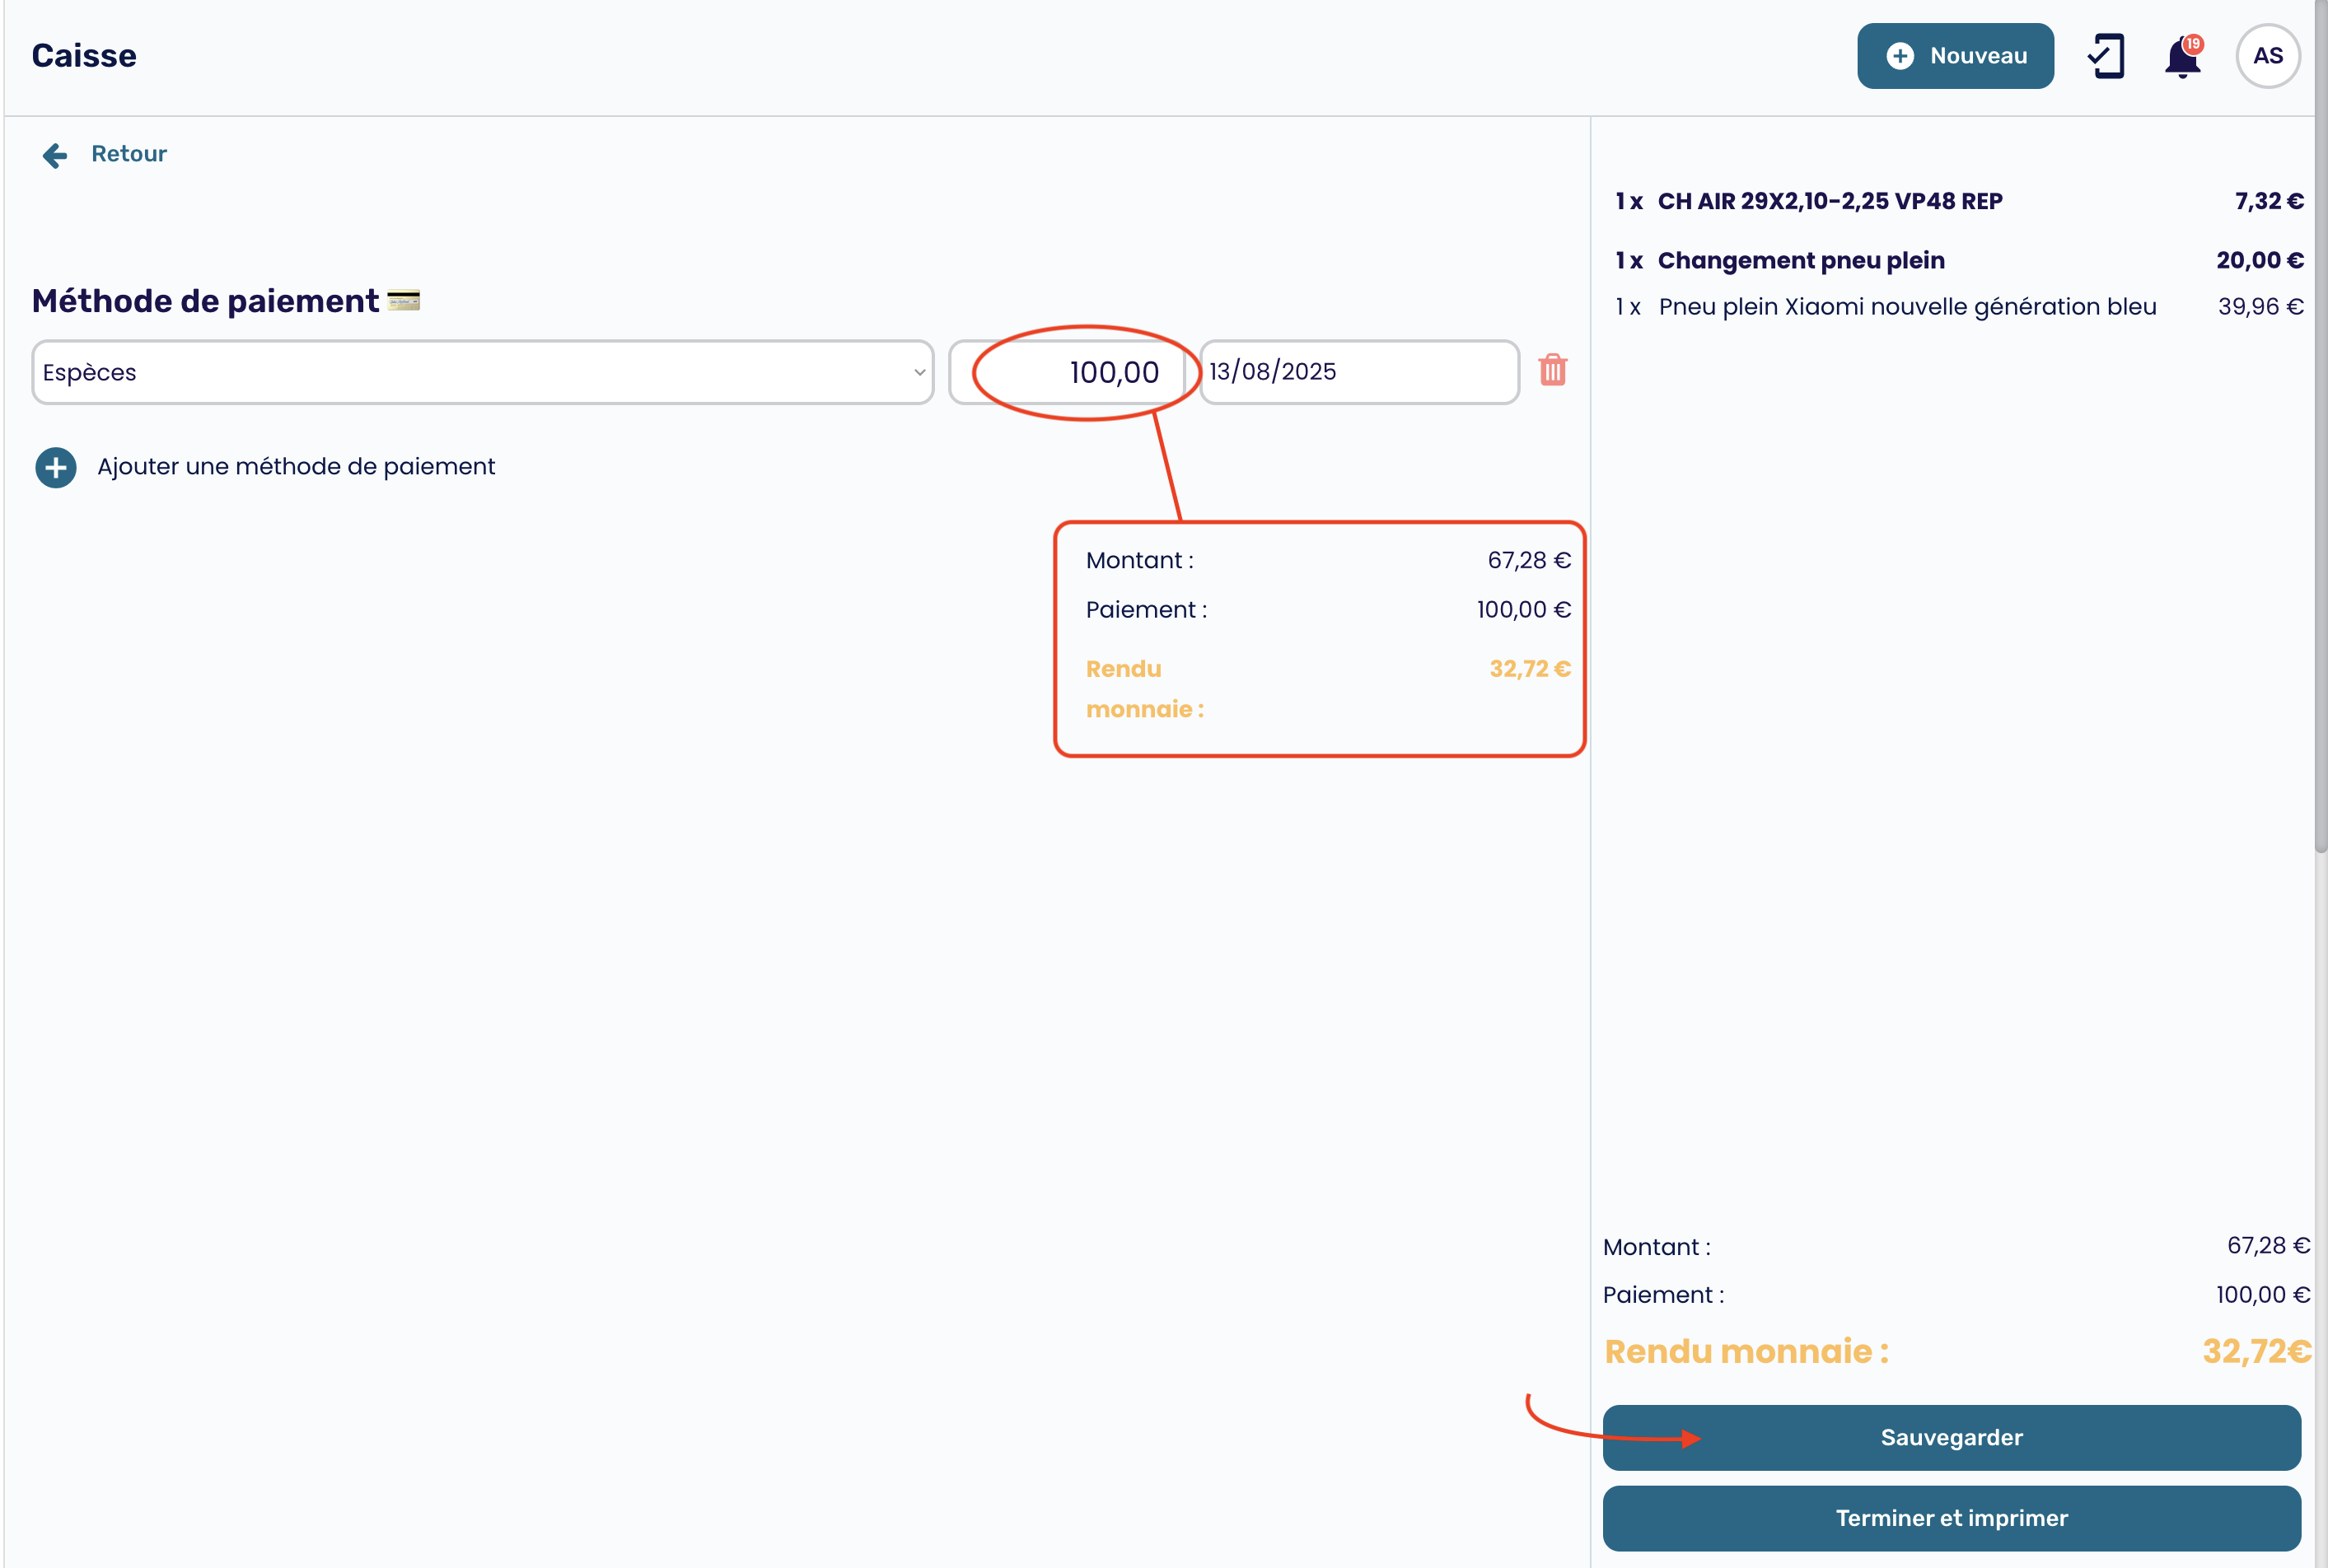Click the plus icon in Nouveau button

point(1900,56)
